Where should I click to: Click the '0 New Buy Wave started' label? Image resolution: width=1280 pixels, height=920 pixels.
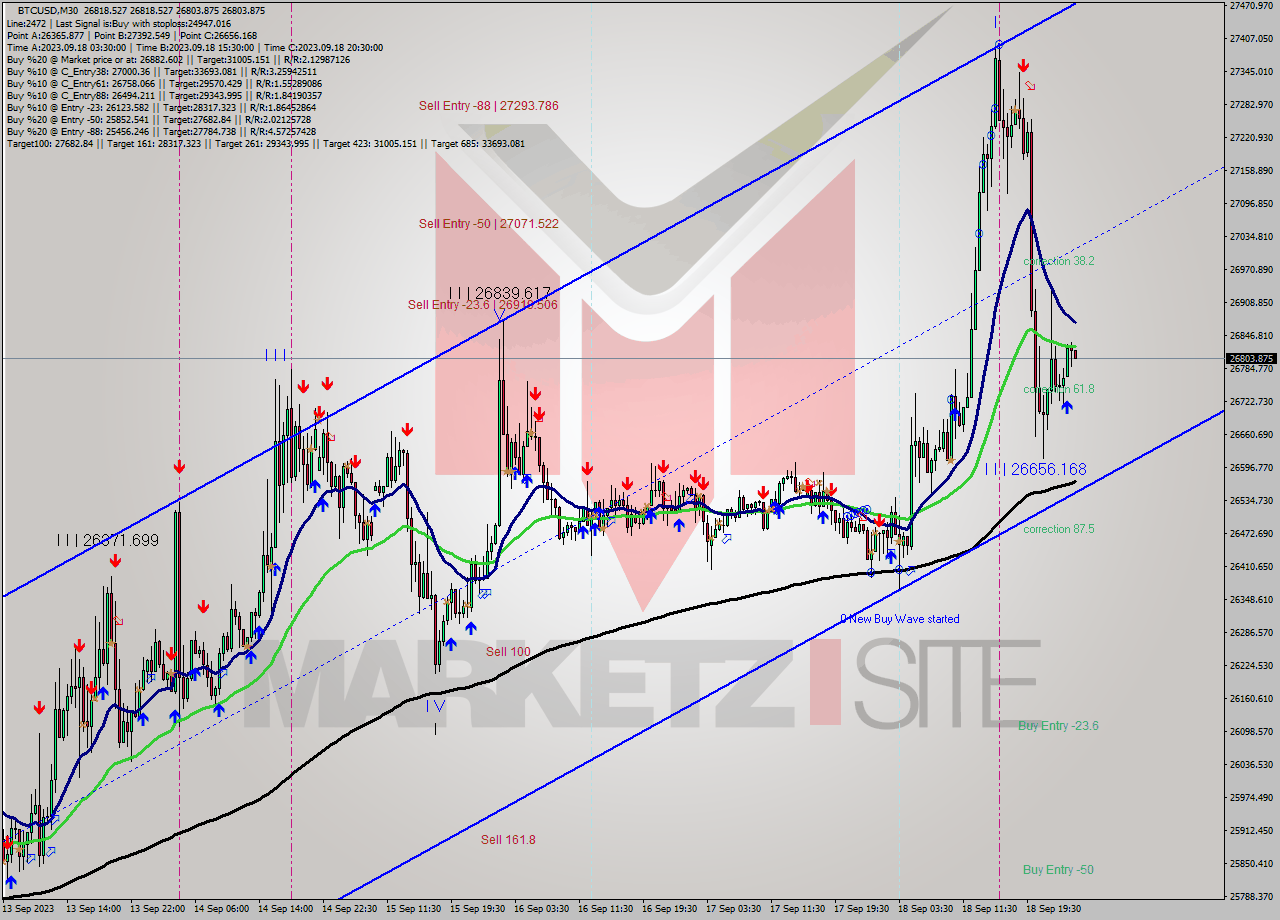click(x=899, y=619)
